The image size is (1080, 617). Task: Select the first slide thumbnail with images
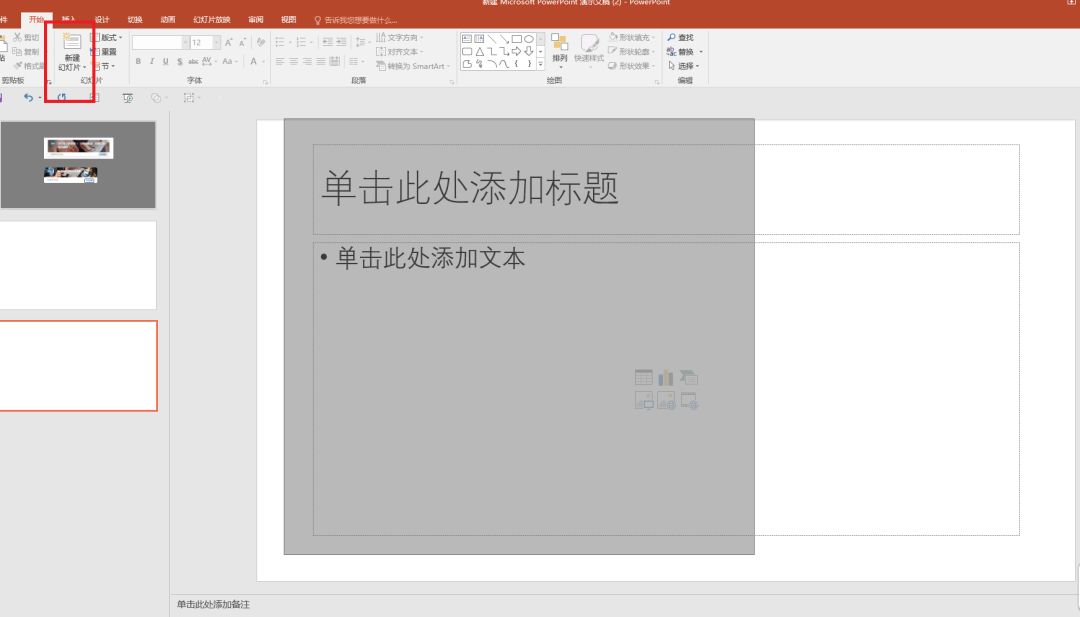pyautogui.click(x=78, y=163)
